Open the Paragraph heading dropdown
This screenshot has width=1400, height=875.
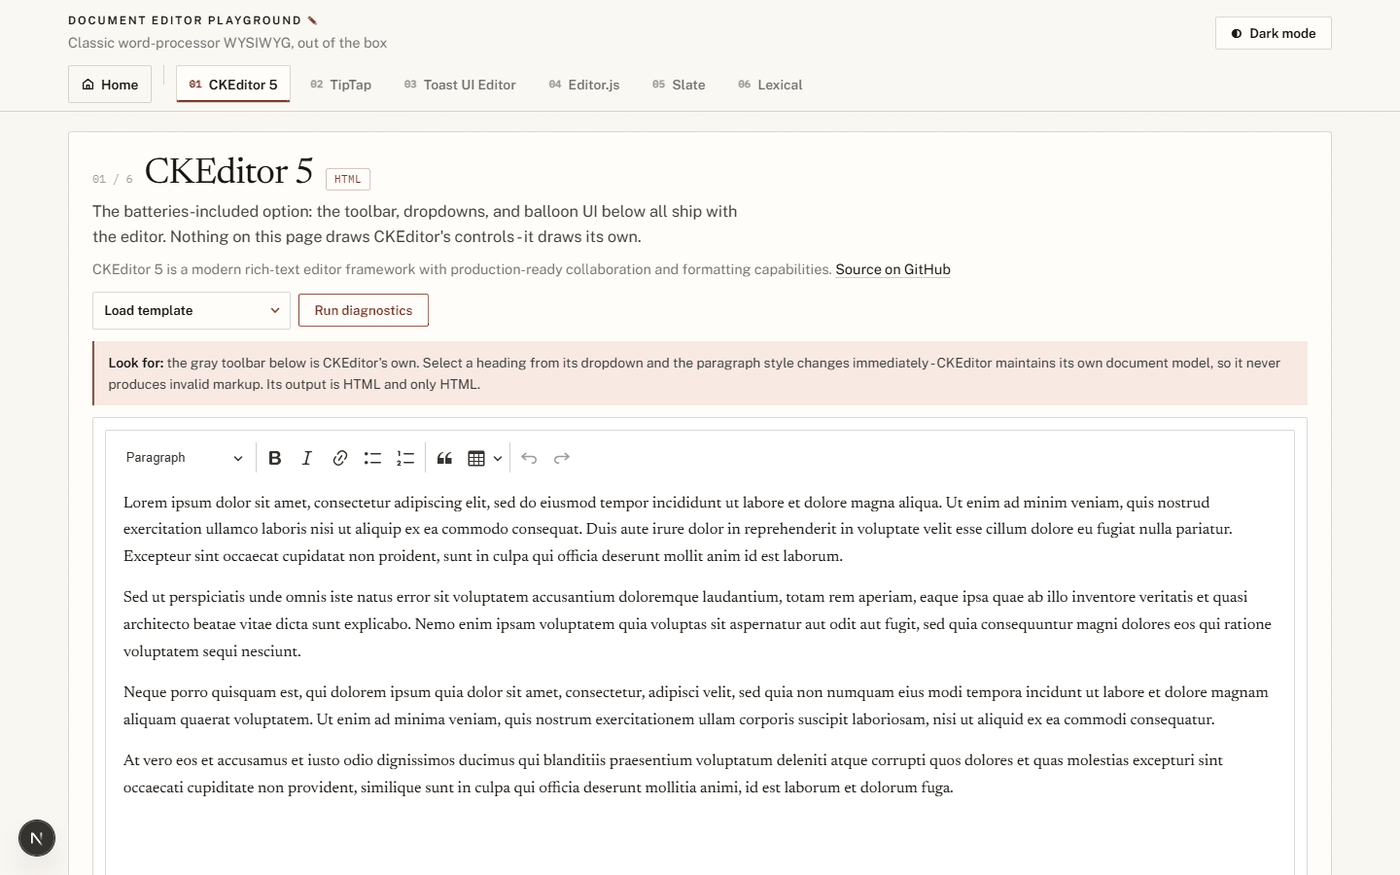tap(184, 458)
